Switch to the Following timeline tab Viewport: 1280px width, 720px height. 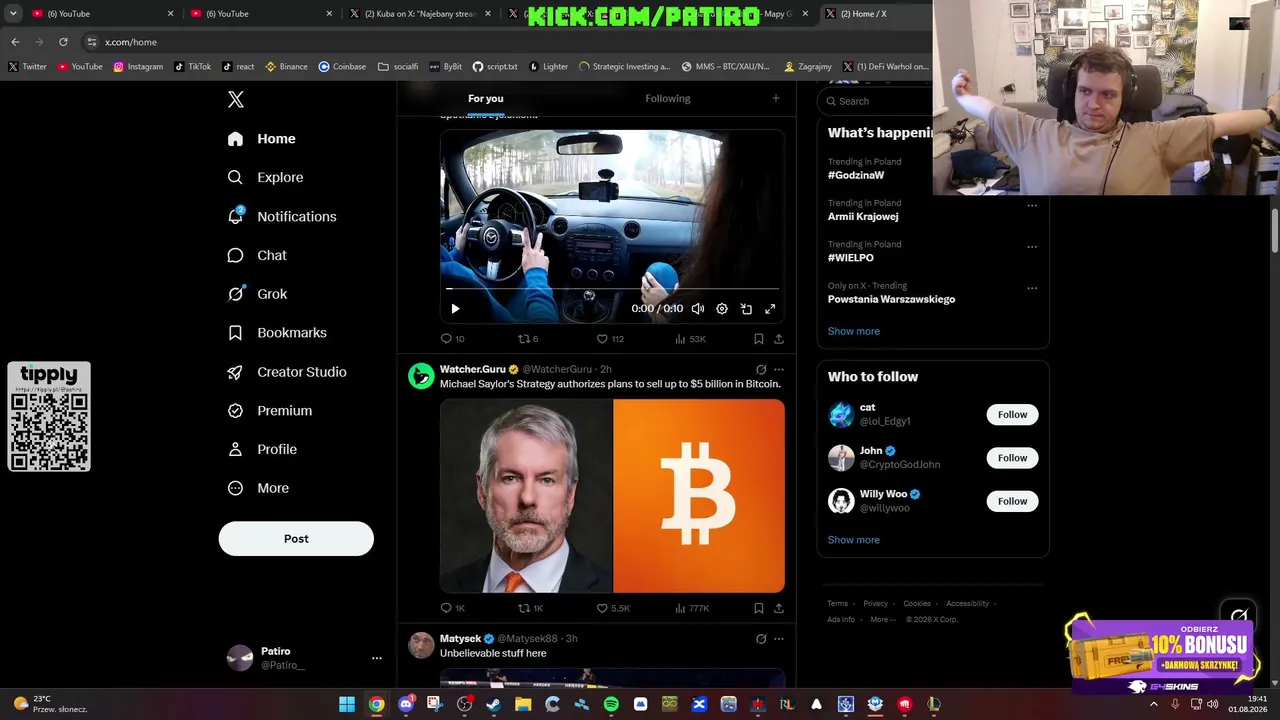coord(668,98)
